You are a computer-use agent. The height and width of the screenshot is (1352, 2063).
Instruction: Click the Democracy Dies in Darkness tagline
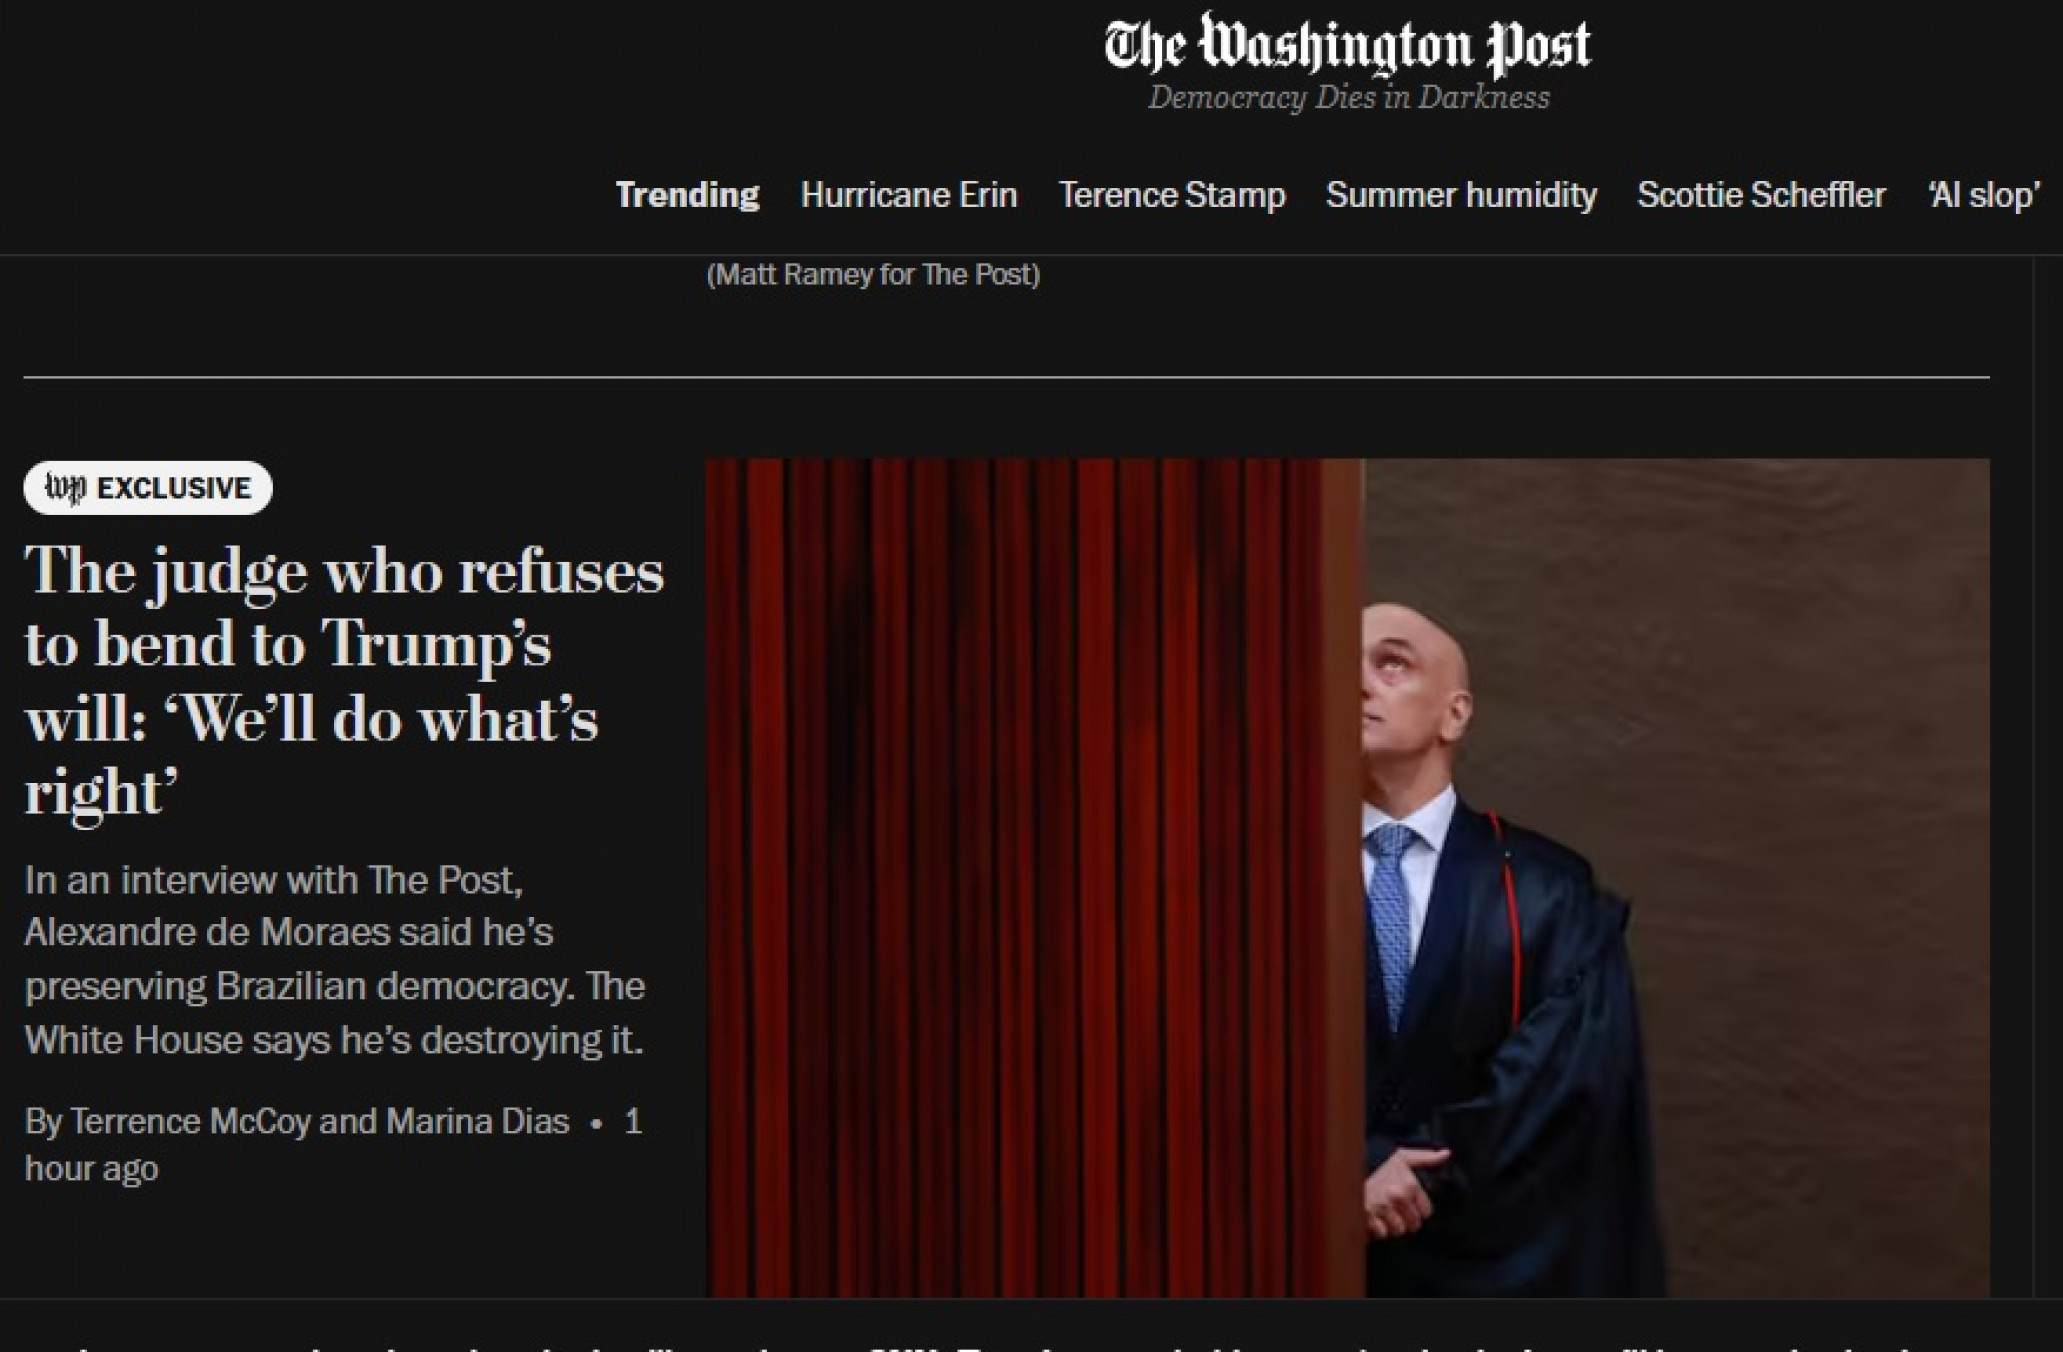click(x=1349, y=98)
